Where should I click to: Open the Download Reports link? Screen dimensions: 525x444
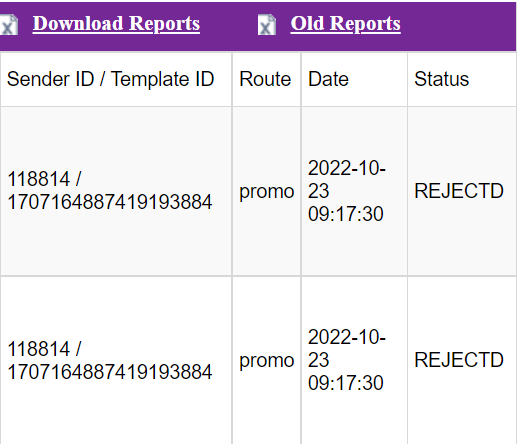[x=116, y=24]
